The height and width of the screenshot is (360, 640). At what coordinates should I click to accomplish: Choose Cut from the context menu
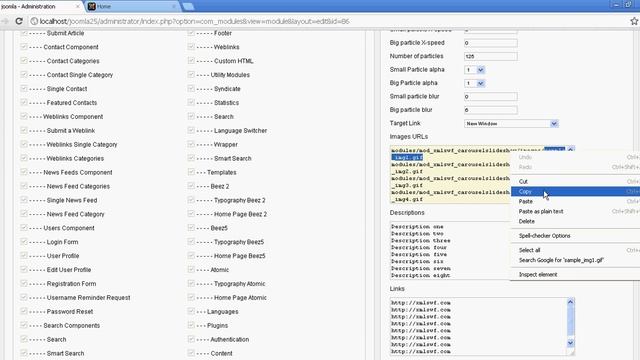pos(575,181)
